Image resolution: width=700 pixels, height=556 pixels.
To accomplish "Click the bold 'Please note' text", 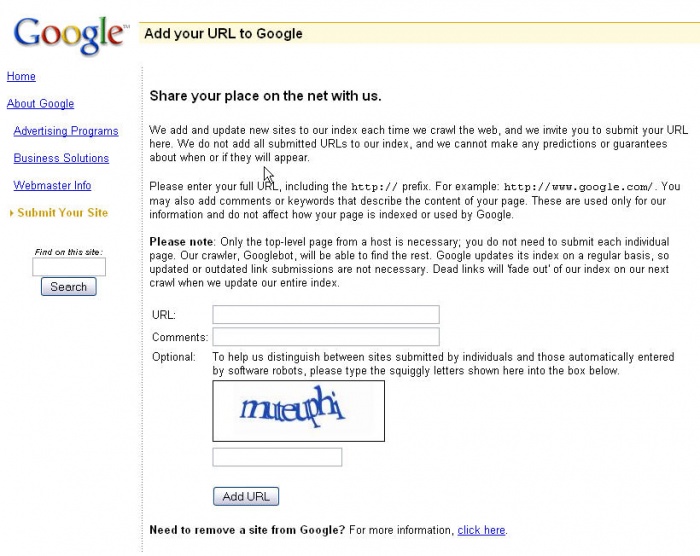I will 181,242.
